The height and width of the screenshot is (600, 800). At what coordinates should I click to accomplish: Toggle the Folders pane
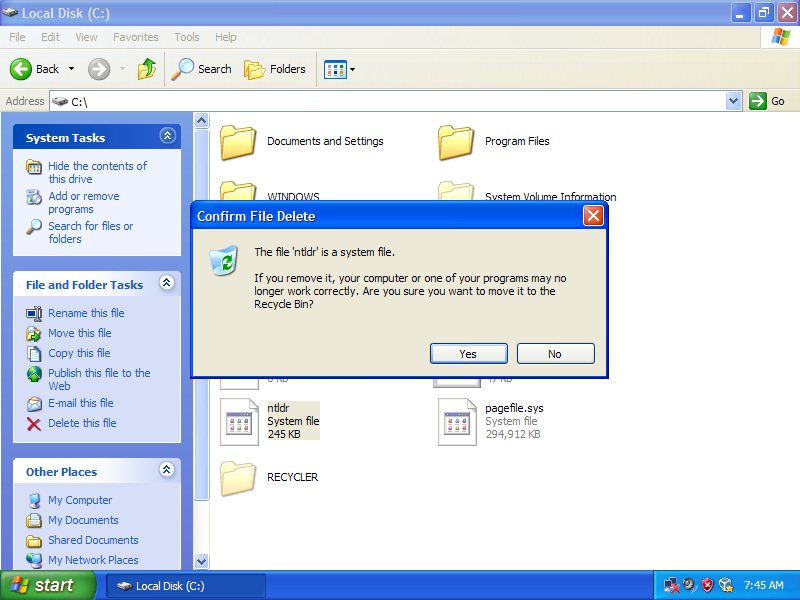[x=275, y=69]
